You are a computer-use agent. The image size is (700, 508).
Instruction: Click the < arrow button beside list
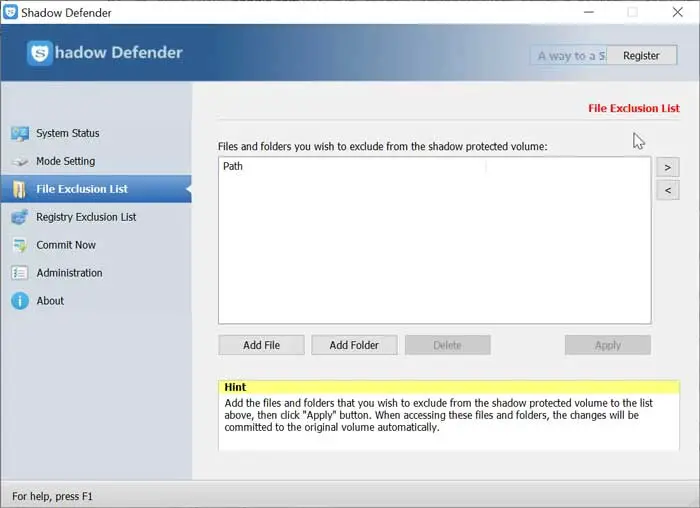pos(668,190)
